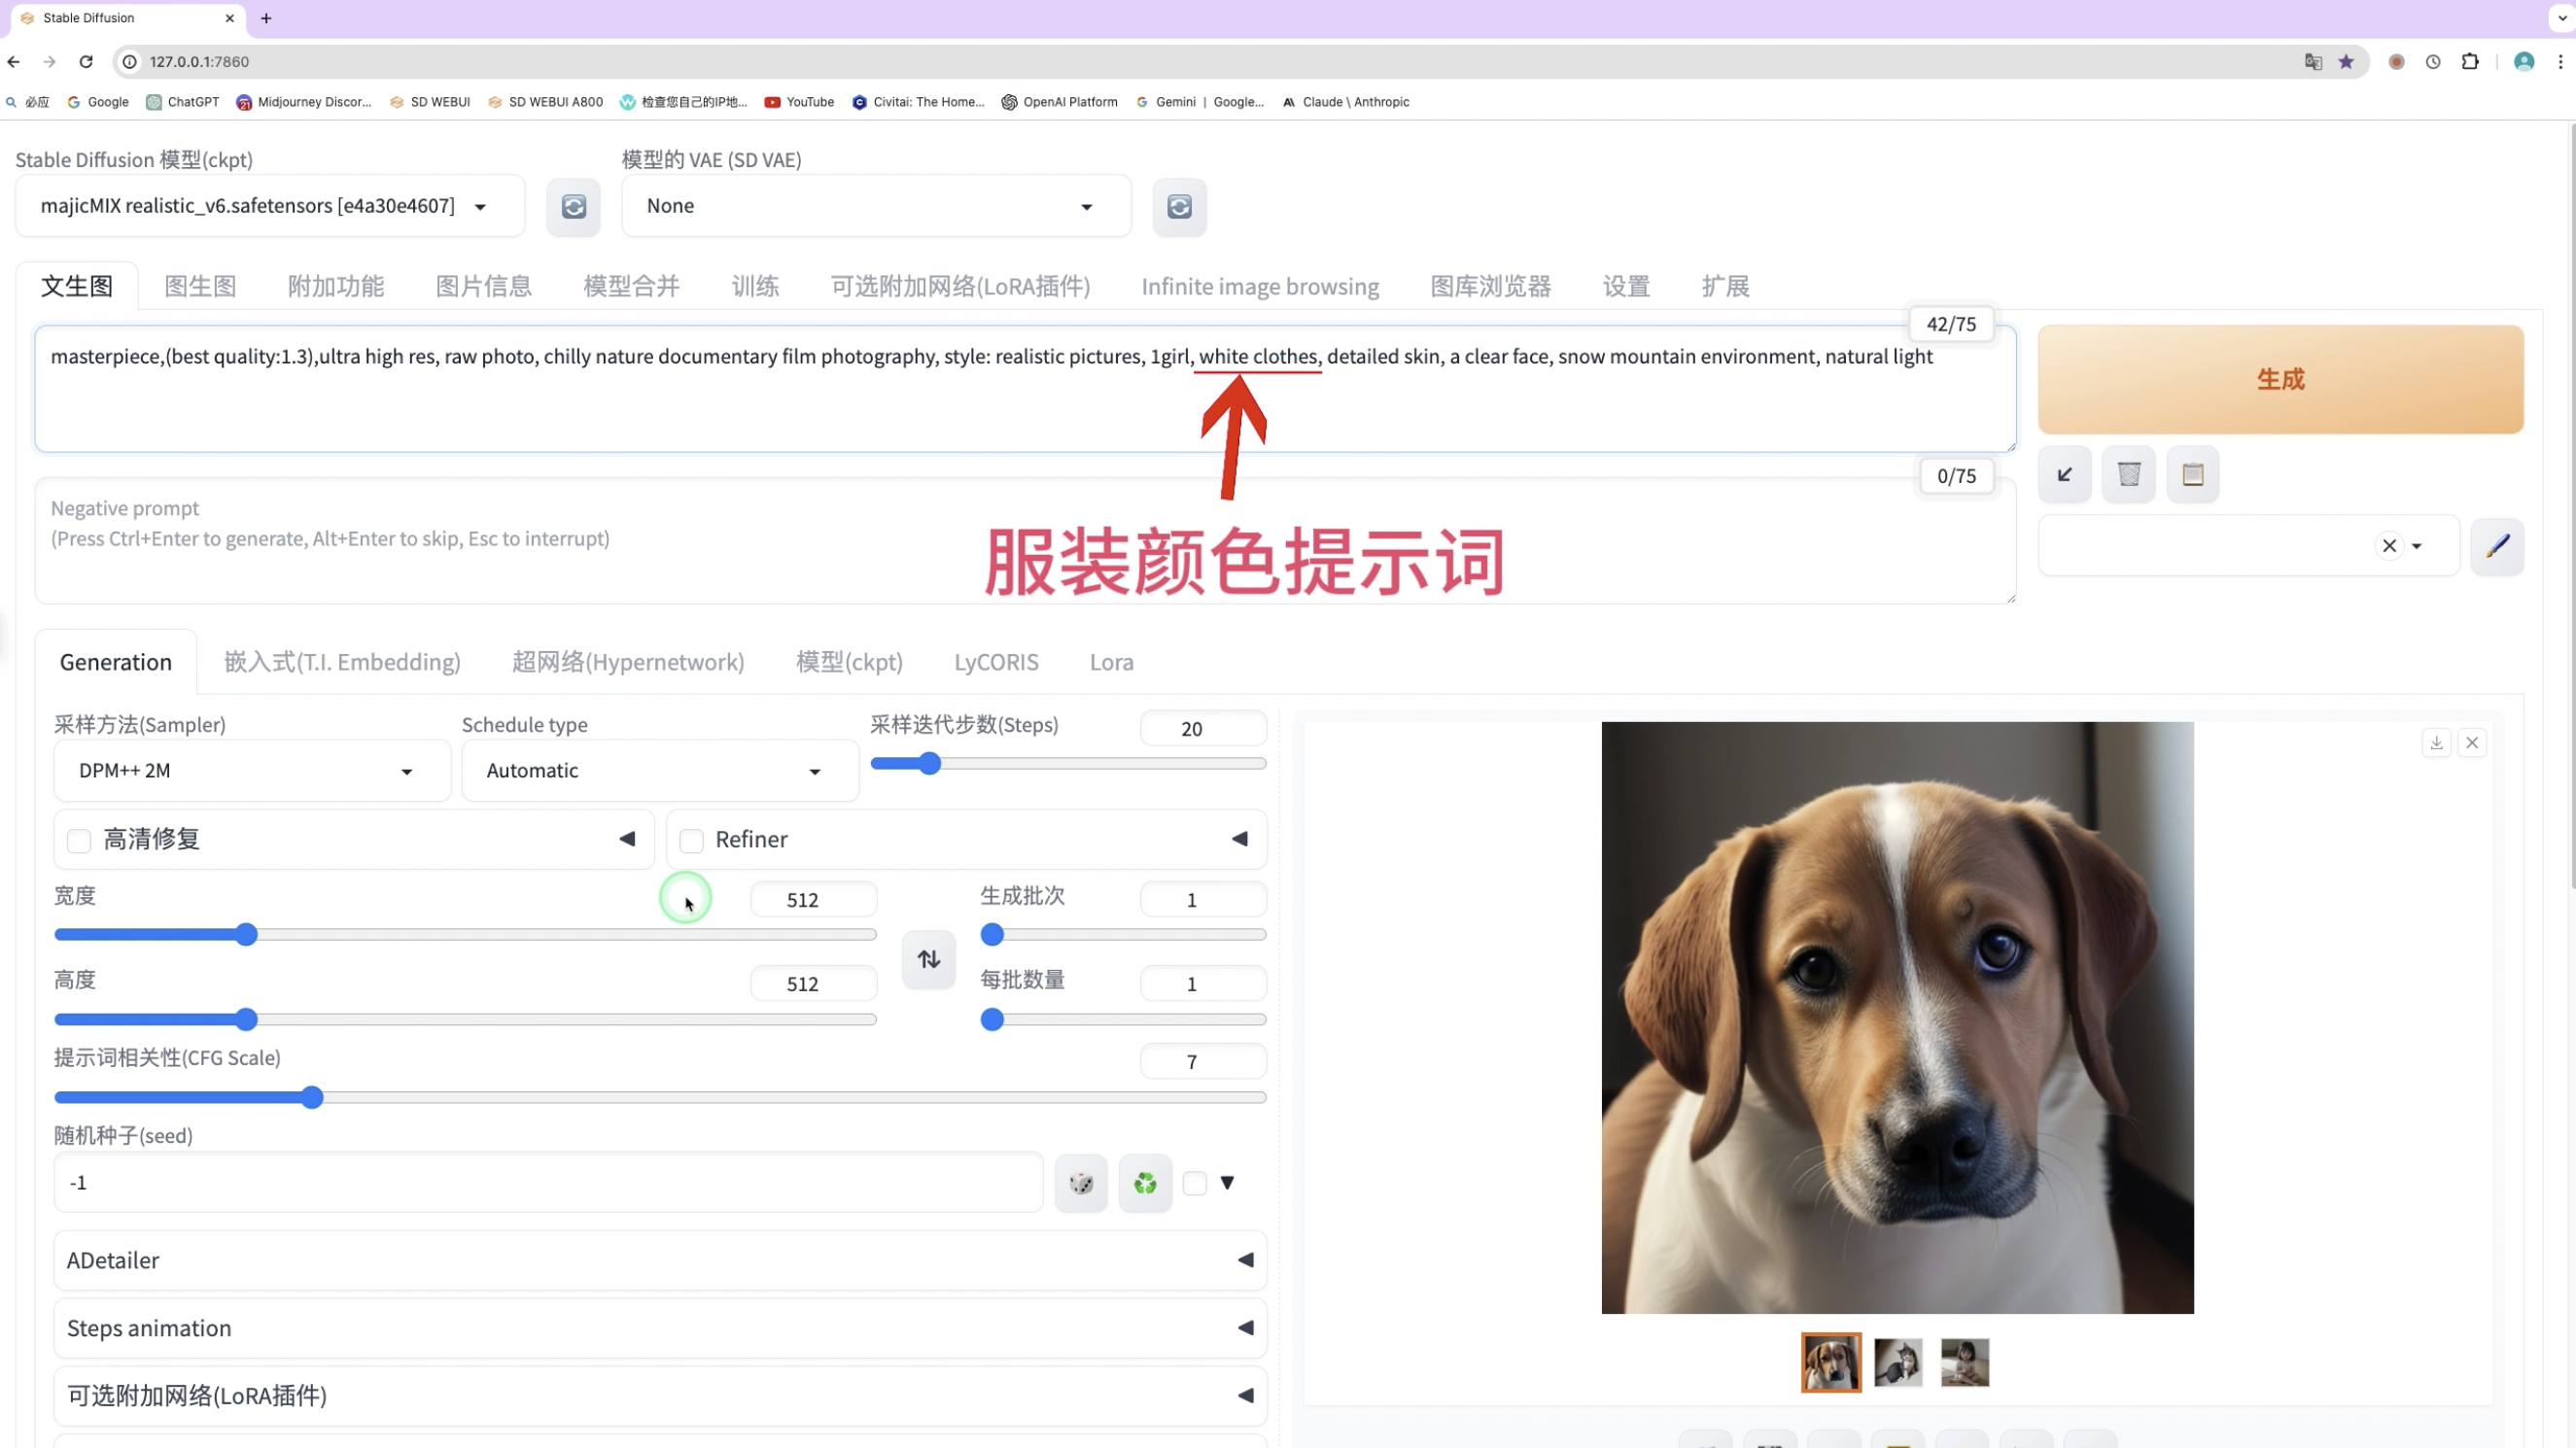Reuse last seed with recycle icon
Image resolution: width=2576 pixels, height=1448 pixels.
pos(1145,1183)
